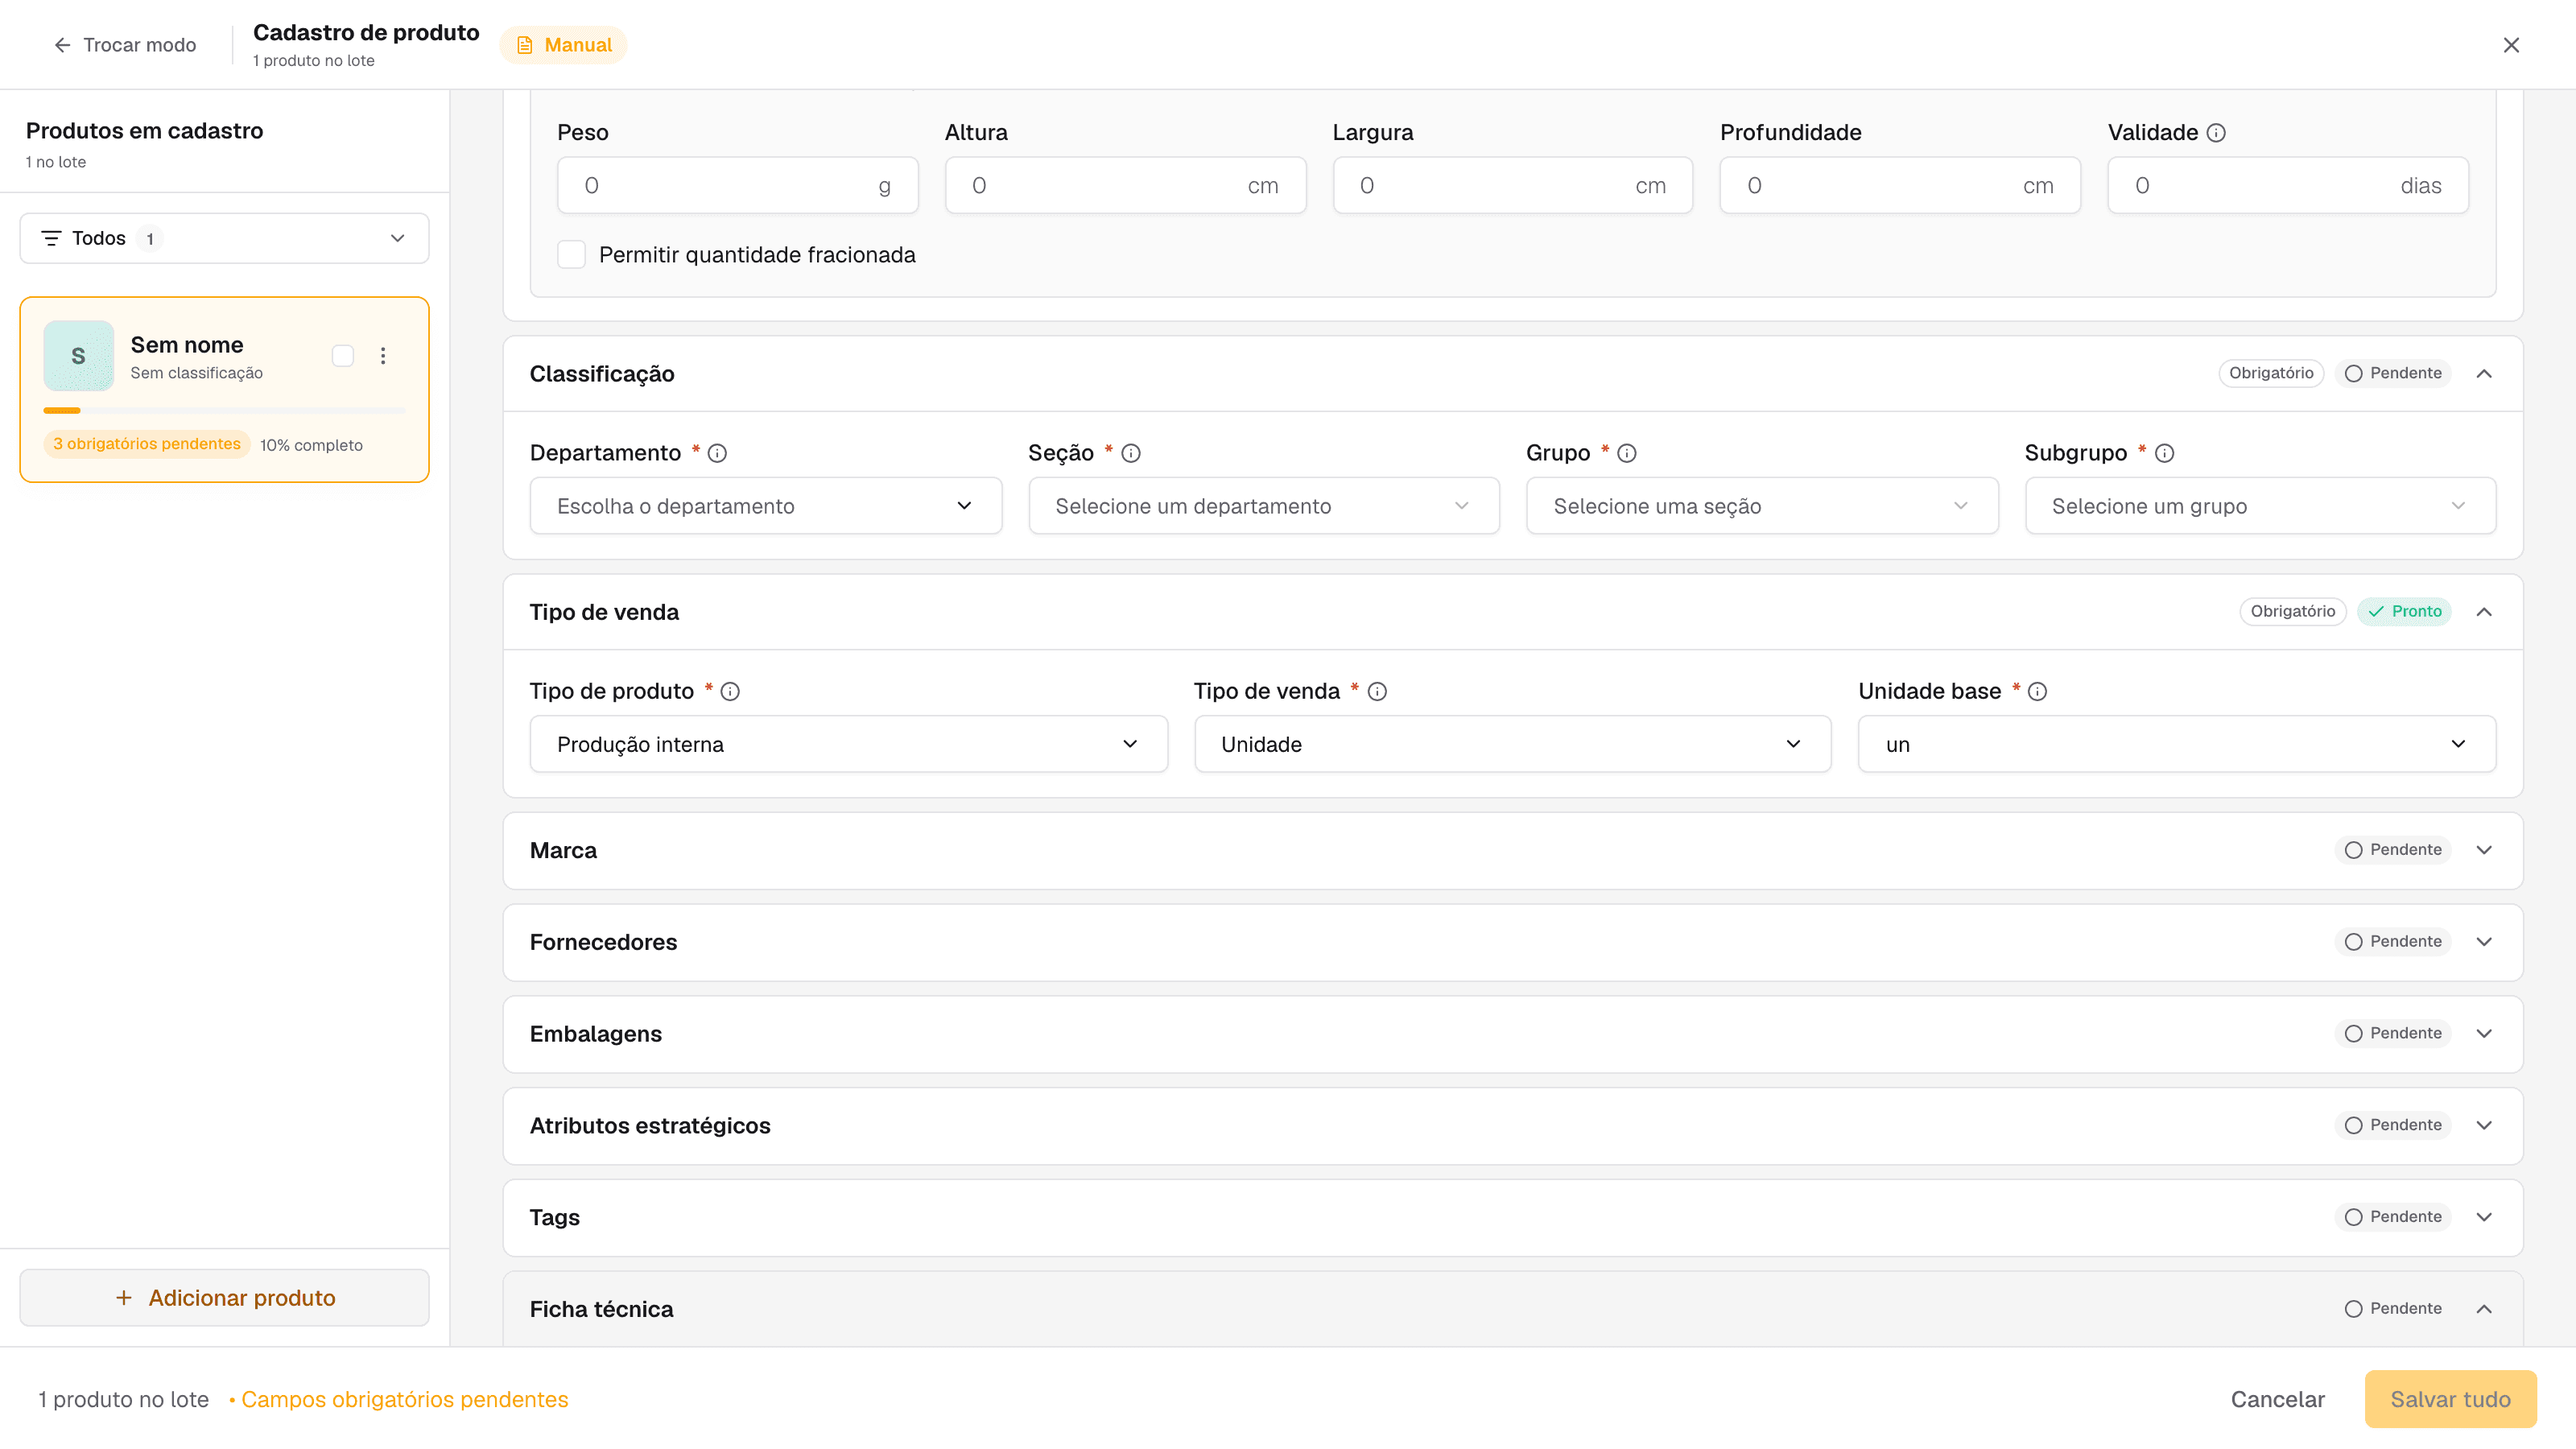Click Pendente status badge in Classificação

(x=2393, y=373)
